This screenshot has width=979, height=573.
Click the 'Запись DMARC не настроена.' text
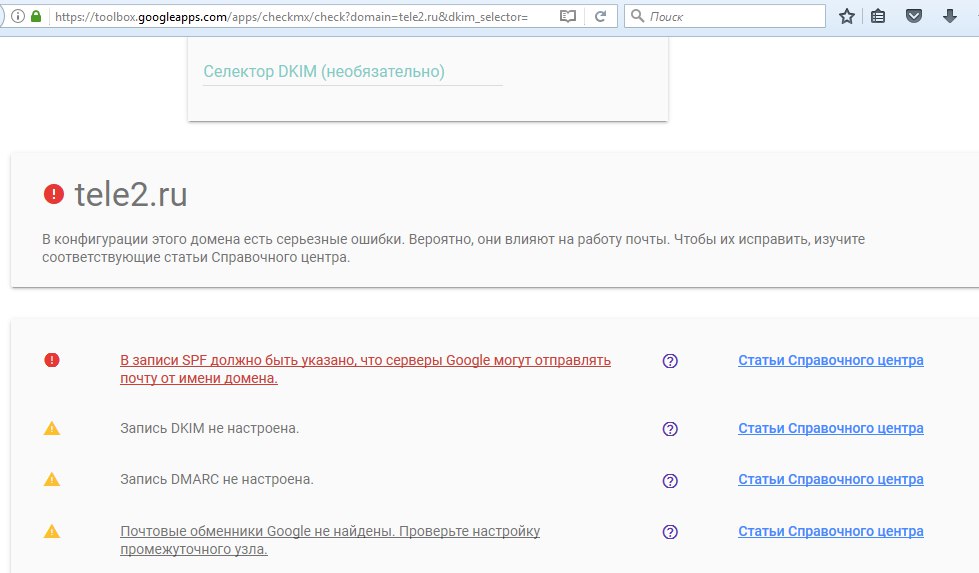pos(217,479)
